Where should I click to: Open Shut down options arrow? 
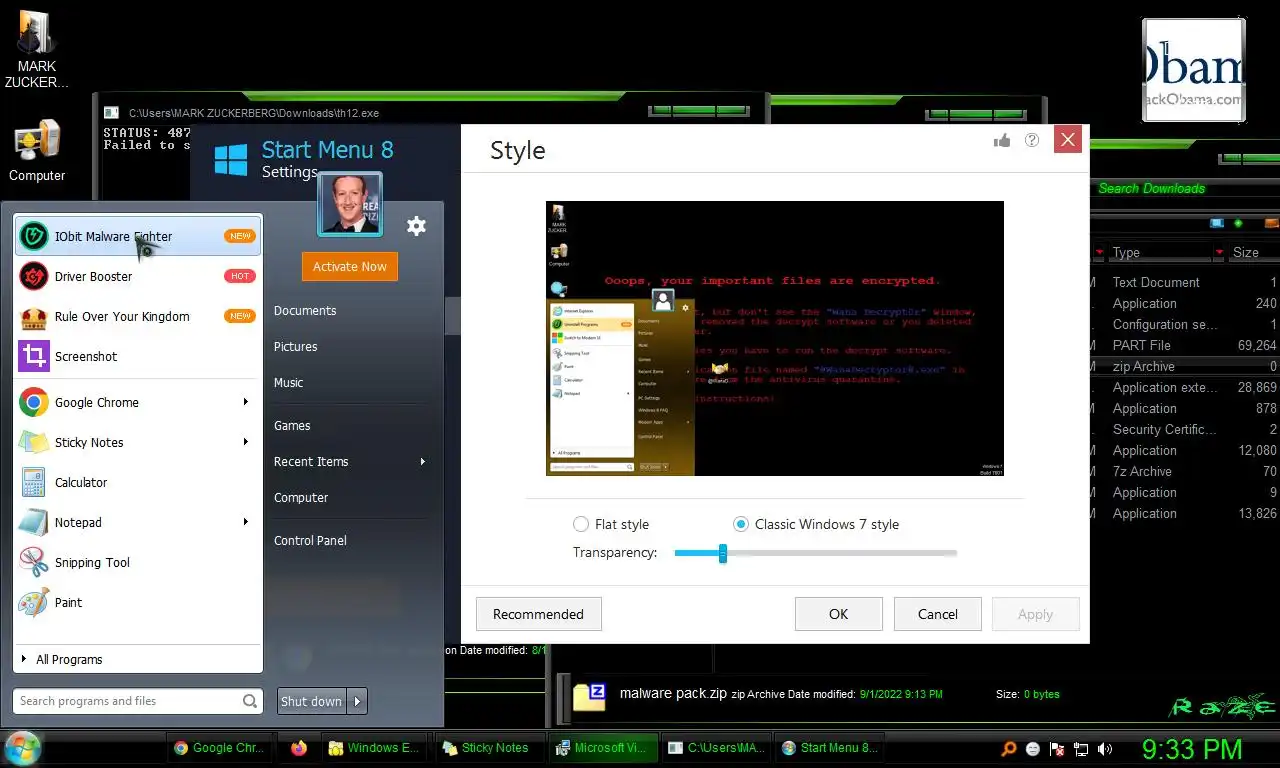(358, 701)
